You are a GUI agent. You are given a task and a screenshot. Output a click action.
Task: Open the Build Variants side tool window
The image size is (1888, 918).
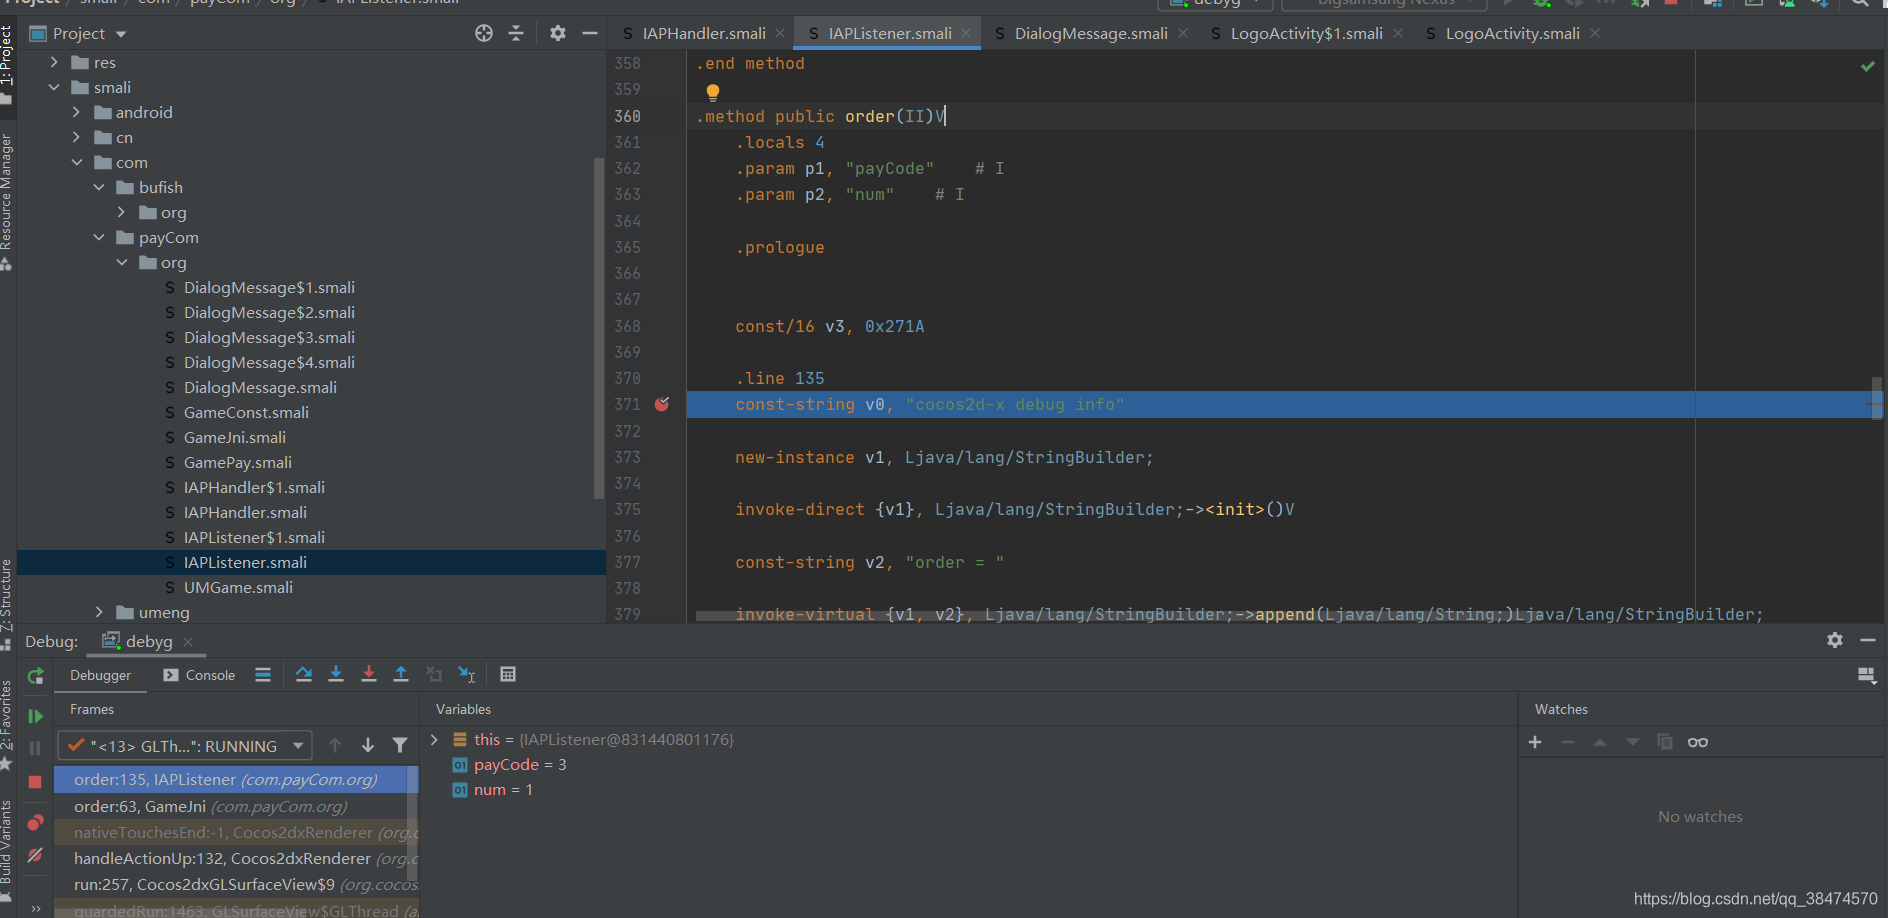7,851
